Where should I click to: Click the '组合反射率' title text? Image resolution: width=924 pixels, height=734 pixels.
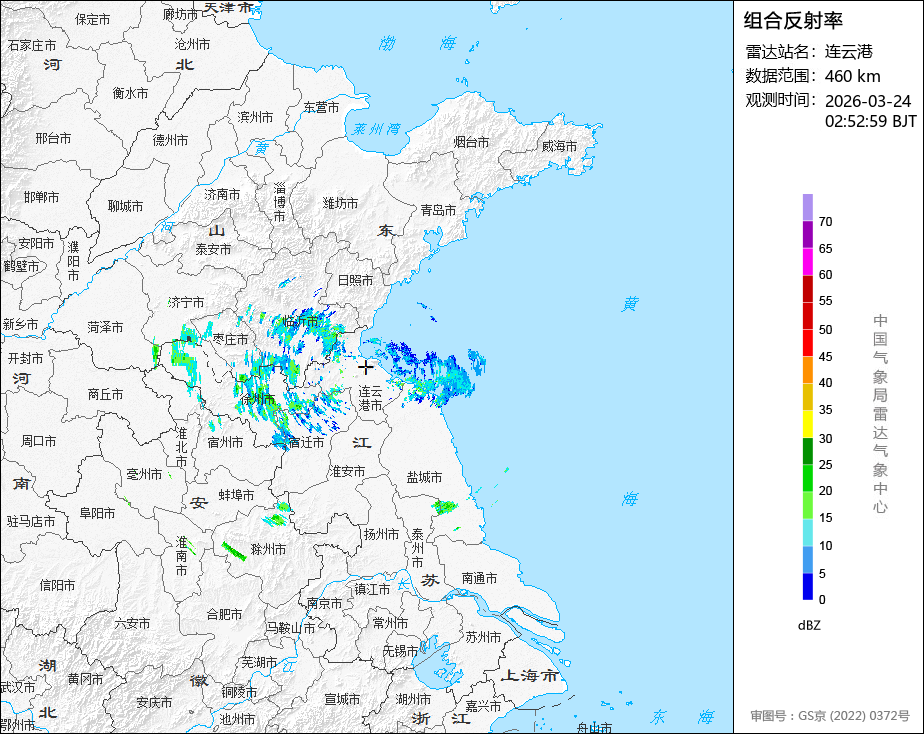point(793,21)
